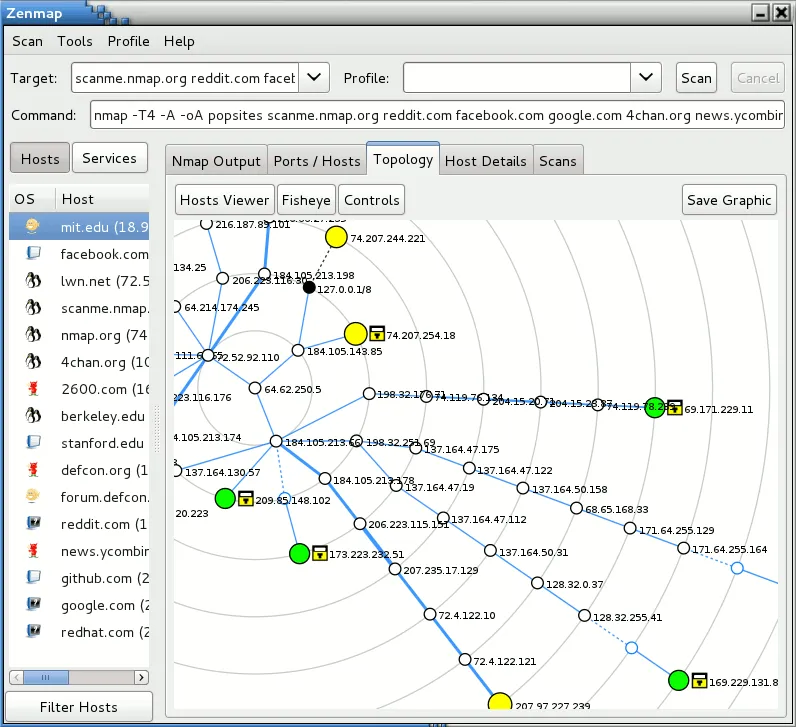This screenshot has width=796, height=727.
Task: Click the Filter Hosts button
Action: tap(79, 707)
